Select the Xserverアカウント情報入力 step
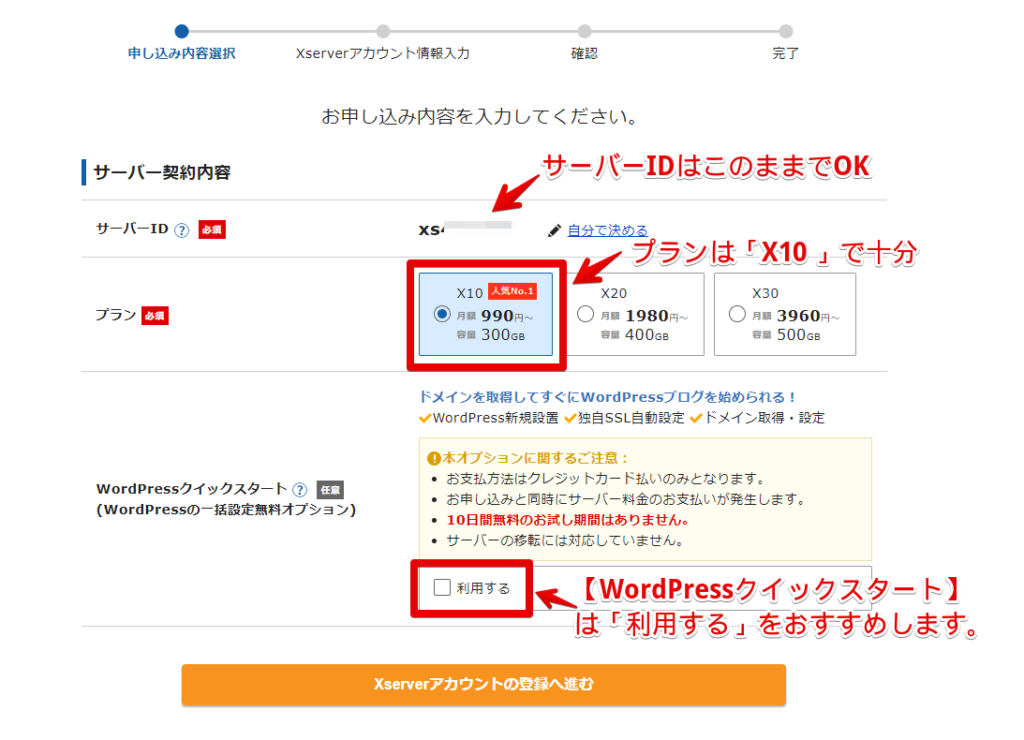 coord(383,54)
